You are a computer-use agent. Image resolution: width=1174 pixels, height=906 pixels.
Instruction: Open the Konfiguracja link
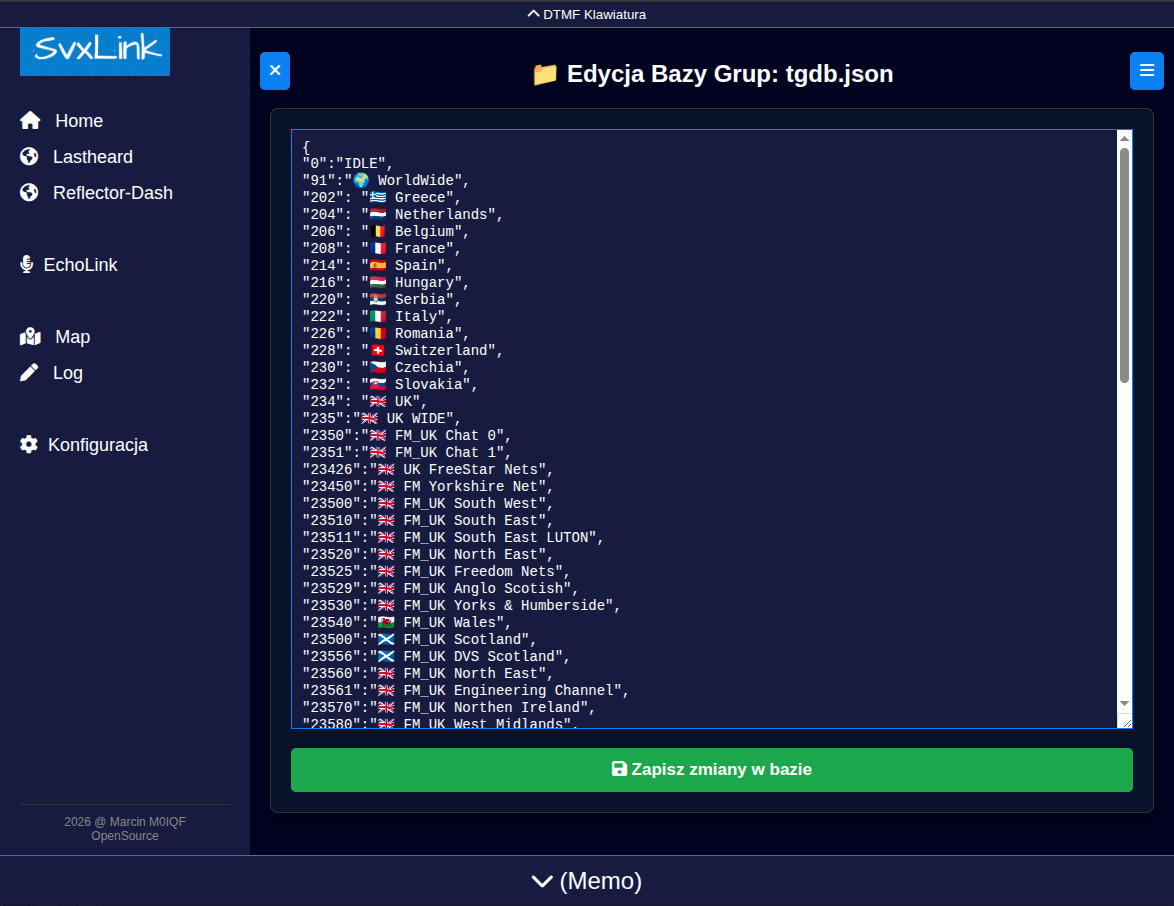(97, 445)
